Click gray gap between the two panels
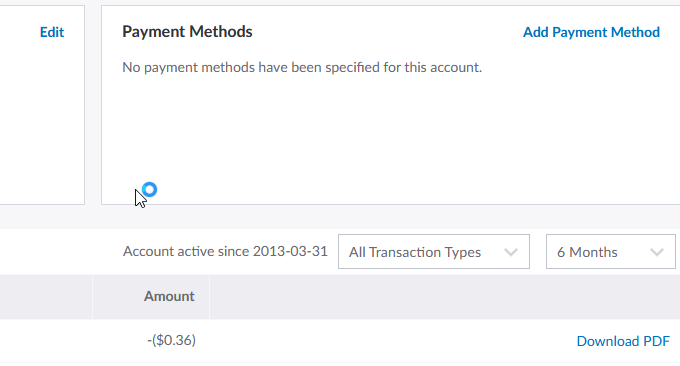Image resolution: width=680 pixels, height=366 pixels. [x=93, y=105]
